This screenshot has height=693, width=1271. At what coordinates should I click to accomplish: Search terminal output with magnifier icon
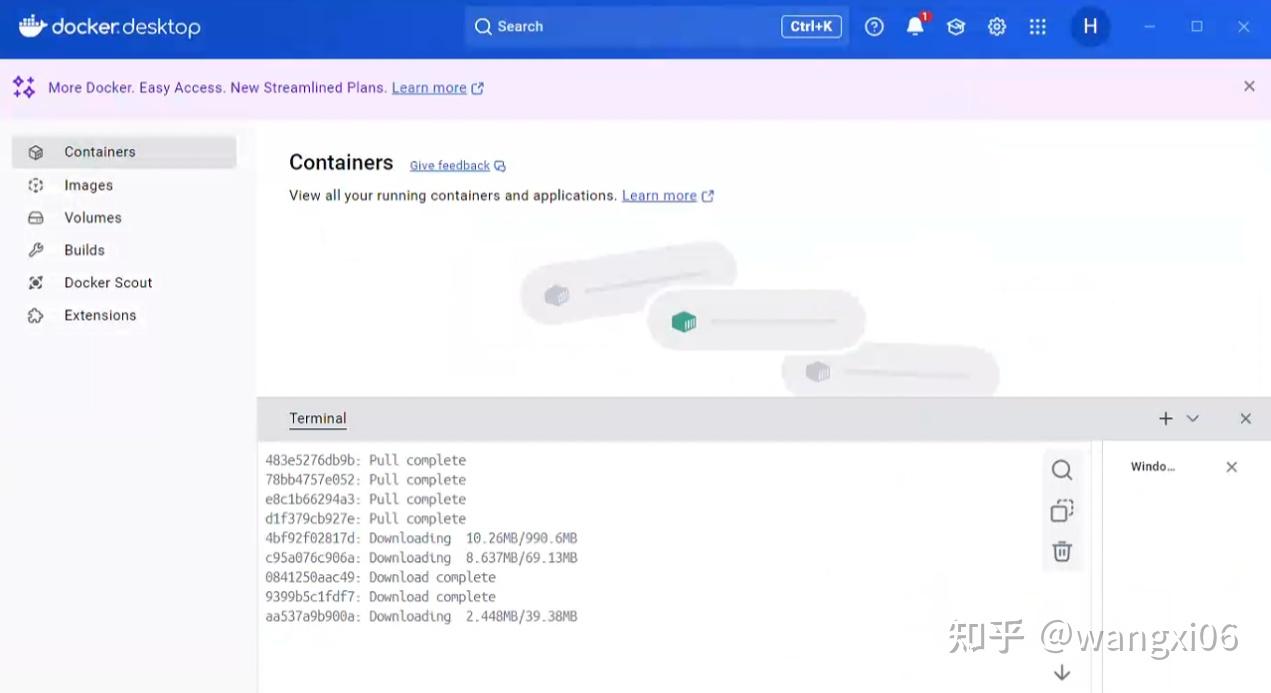[1062, 470]
